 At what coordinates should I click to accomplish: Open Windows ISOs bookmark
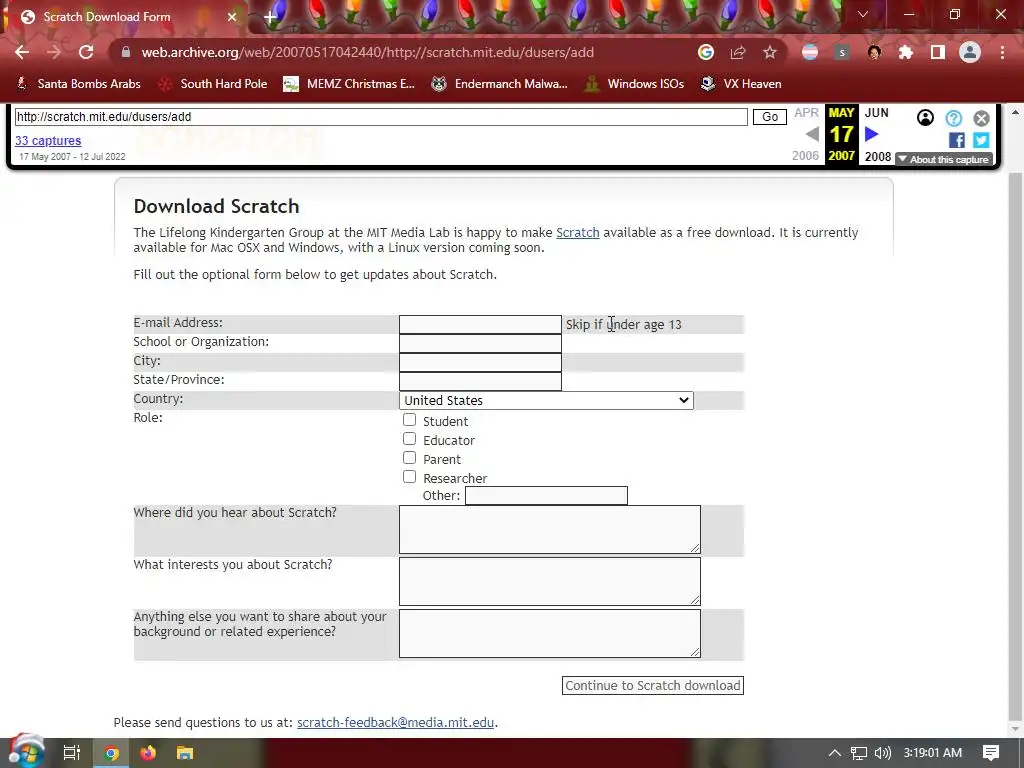[634, 84]
